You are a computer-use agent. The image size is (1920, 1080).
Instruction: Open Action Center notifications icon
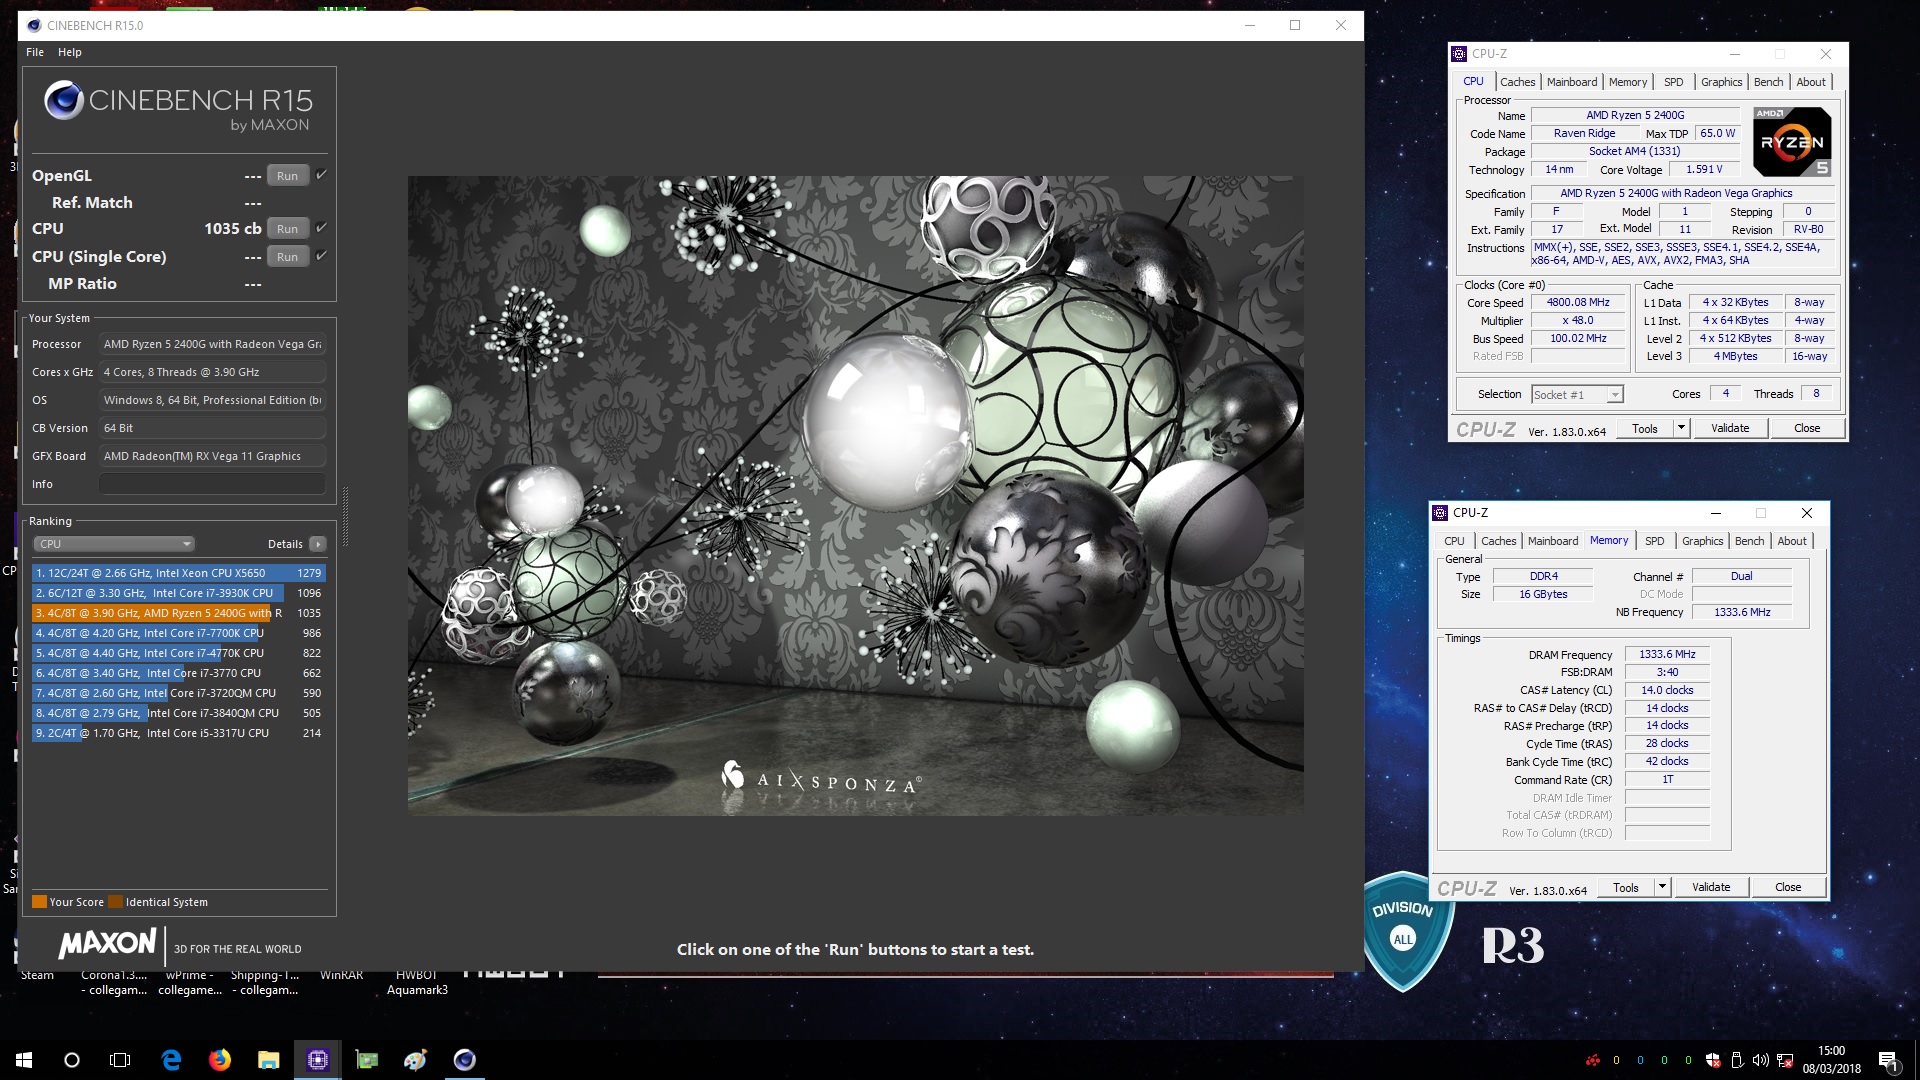(x=1888, y=1061)
